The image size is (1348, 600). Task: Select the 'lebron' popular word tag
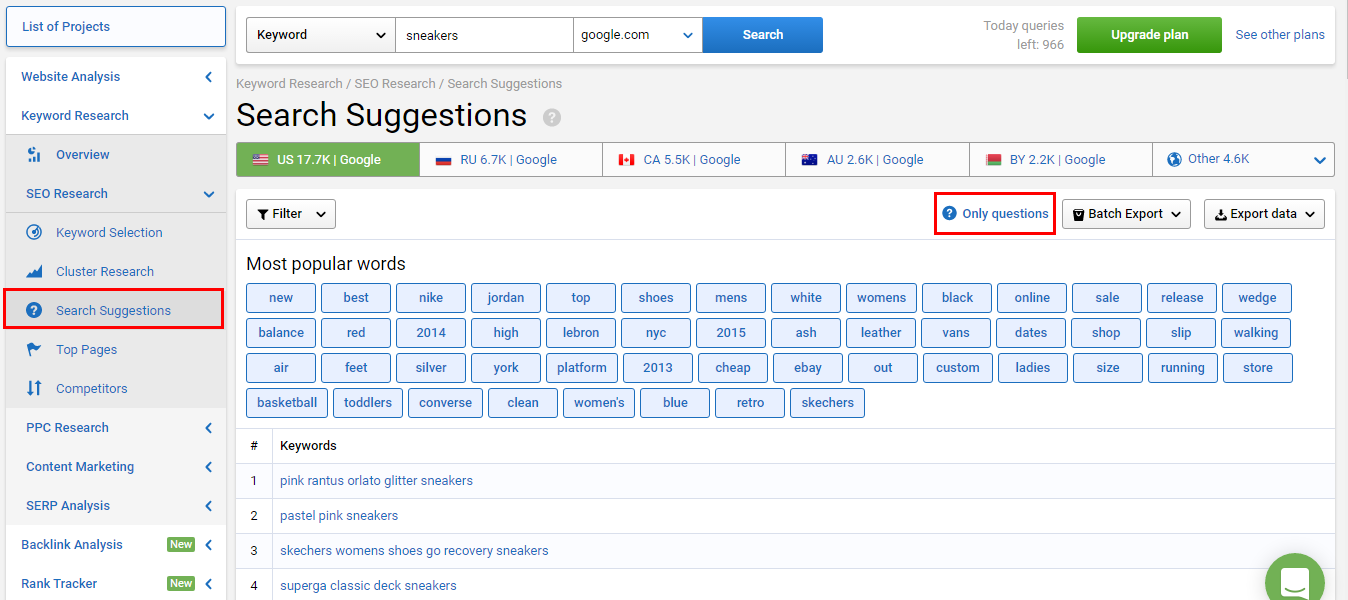click(x=581, y=333)
